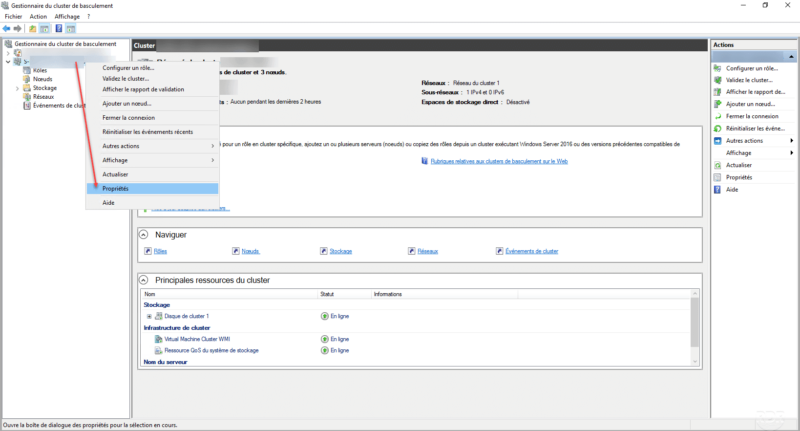The image size is (800, 431).
Task: Open Rubriques relatives aux clusters web link
Action: [x=499, y=161]
